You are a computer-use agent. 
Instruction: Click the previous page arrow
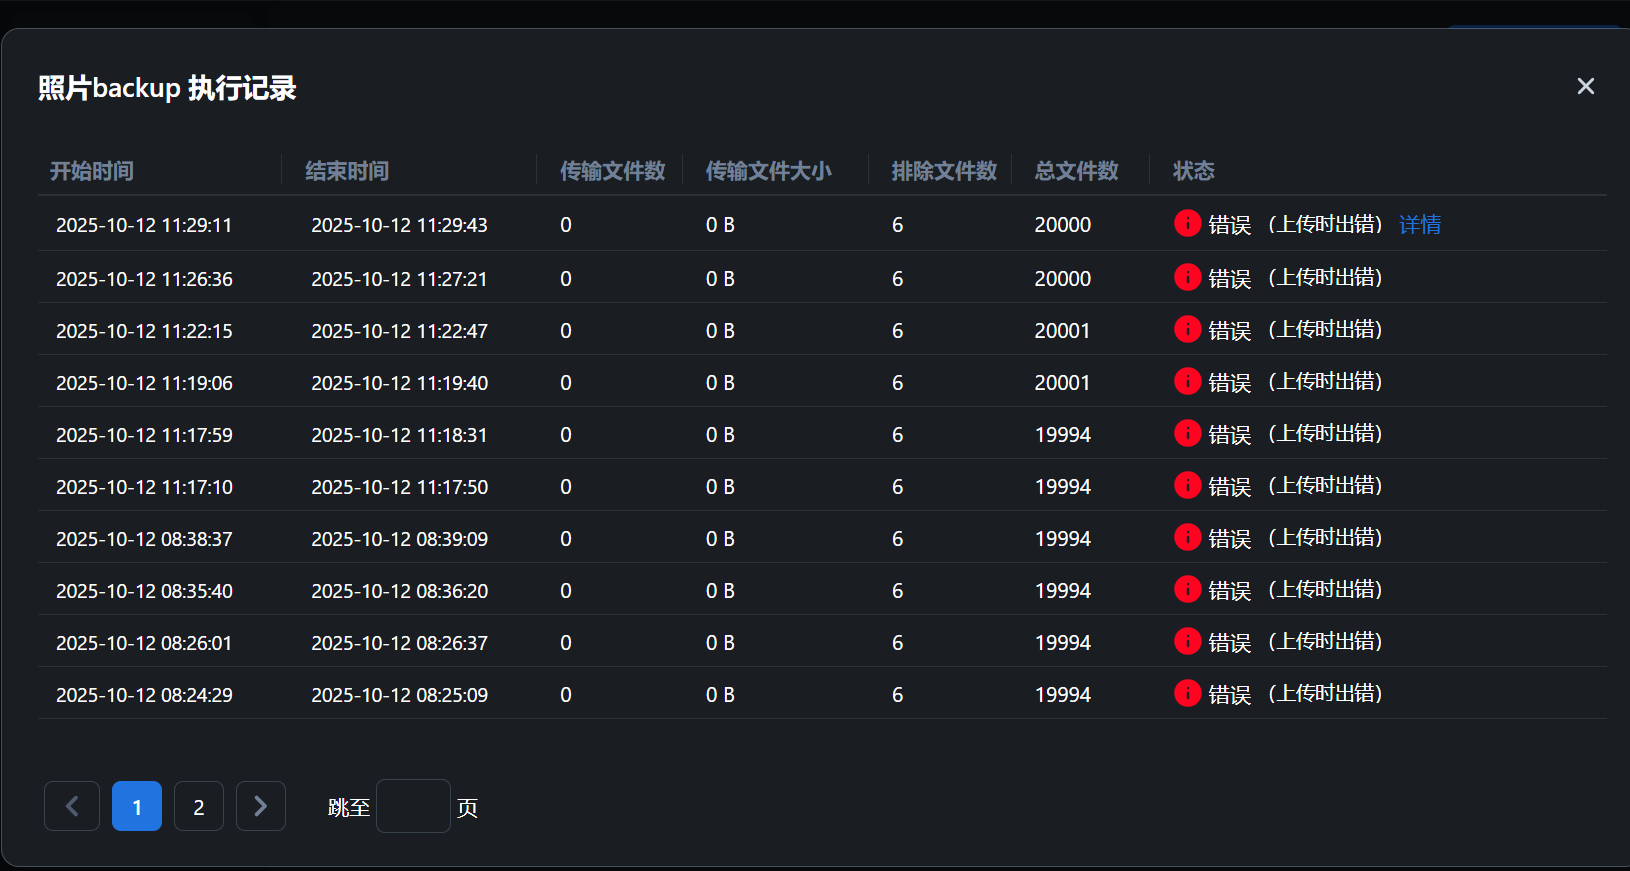[x=72, y=807]
